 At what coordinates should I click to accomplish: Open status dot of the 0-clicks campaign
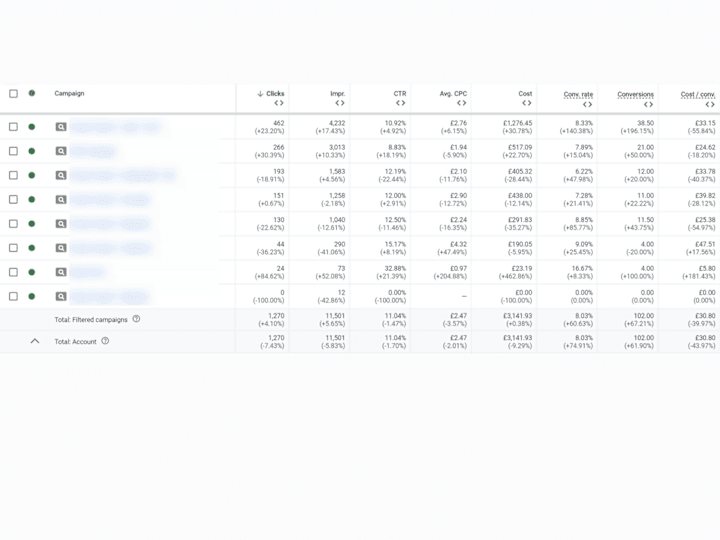click(32, 297)
